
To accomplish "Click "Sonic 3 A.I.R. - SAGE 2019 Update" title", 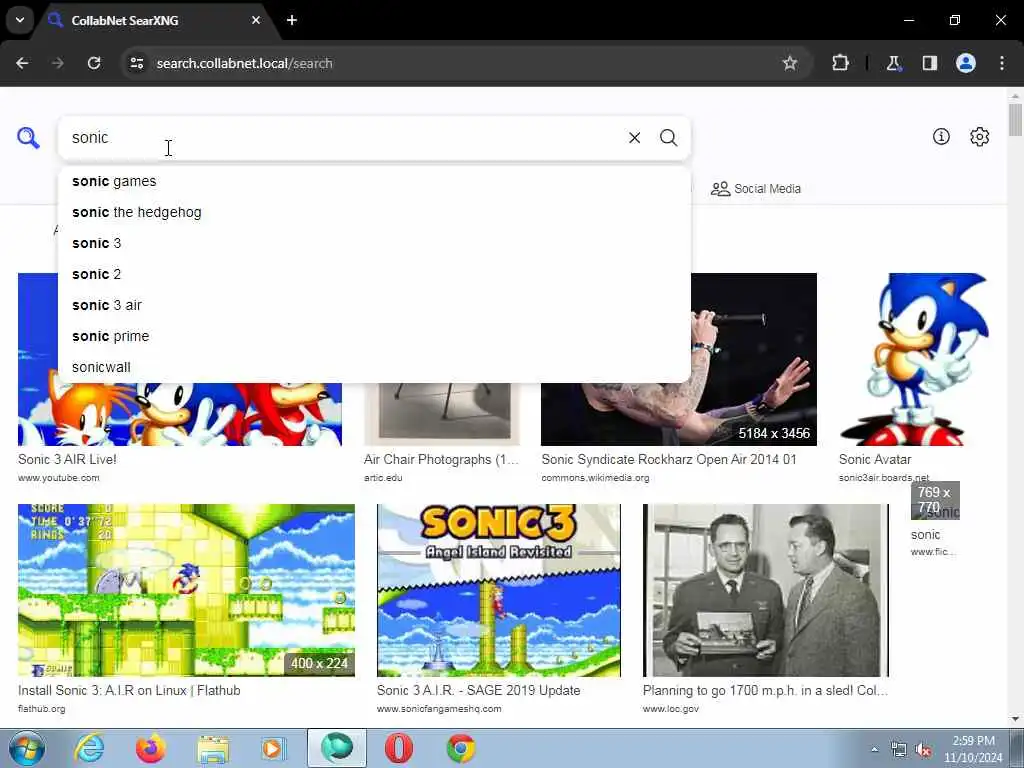I will click(x=478, y=690).
